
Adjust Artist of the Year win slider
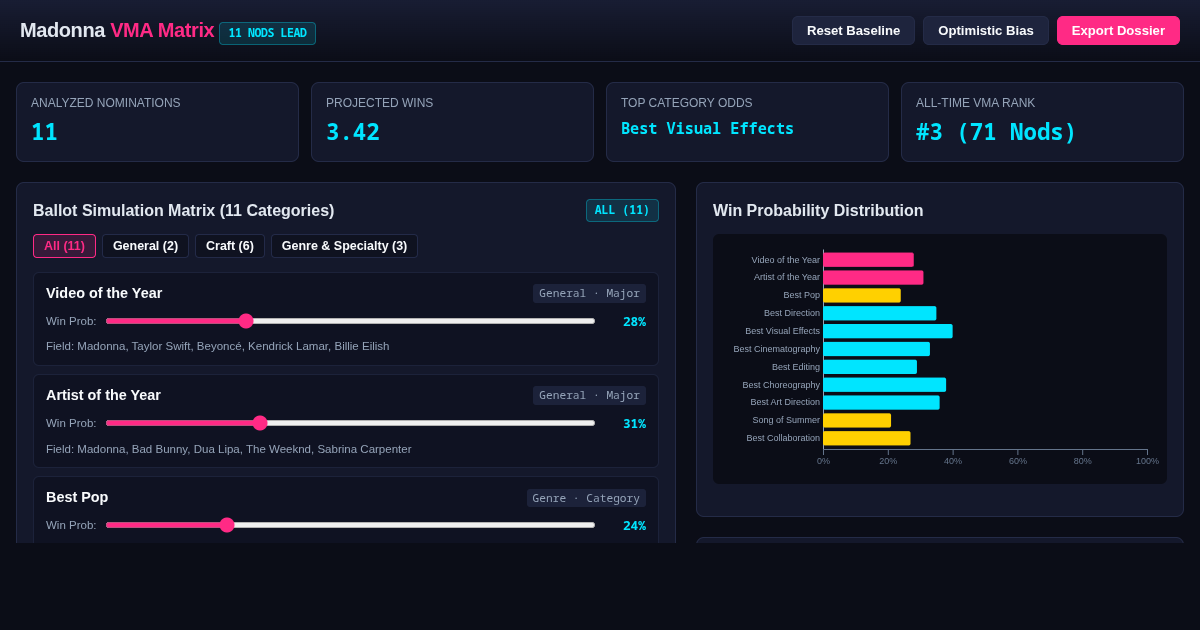tap(350, 423)
